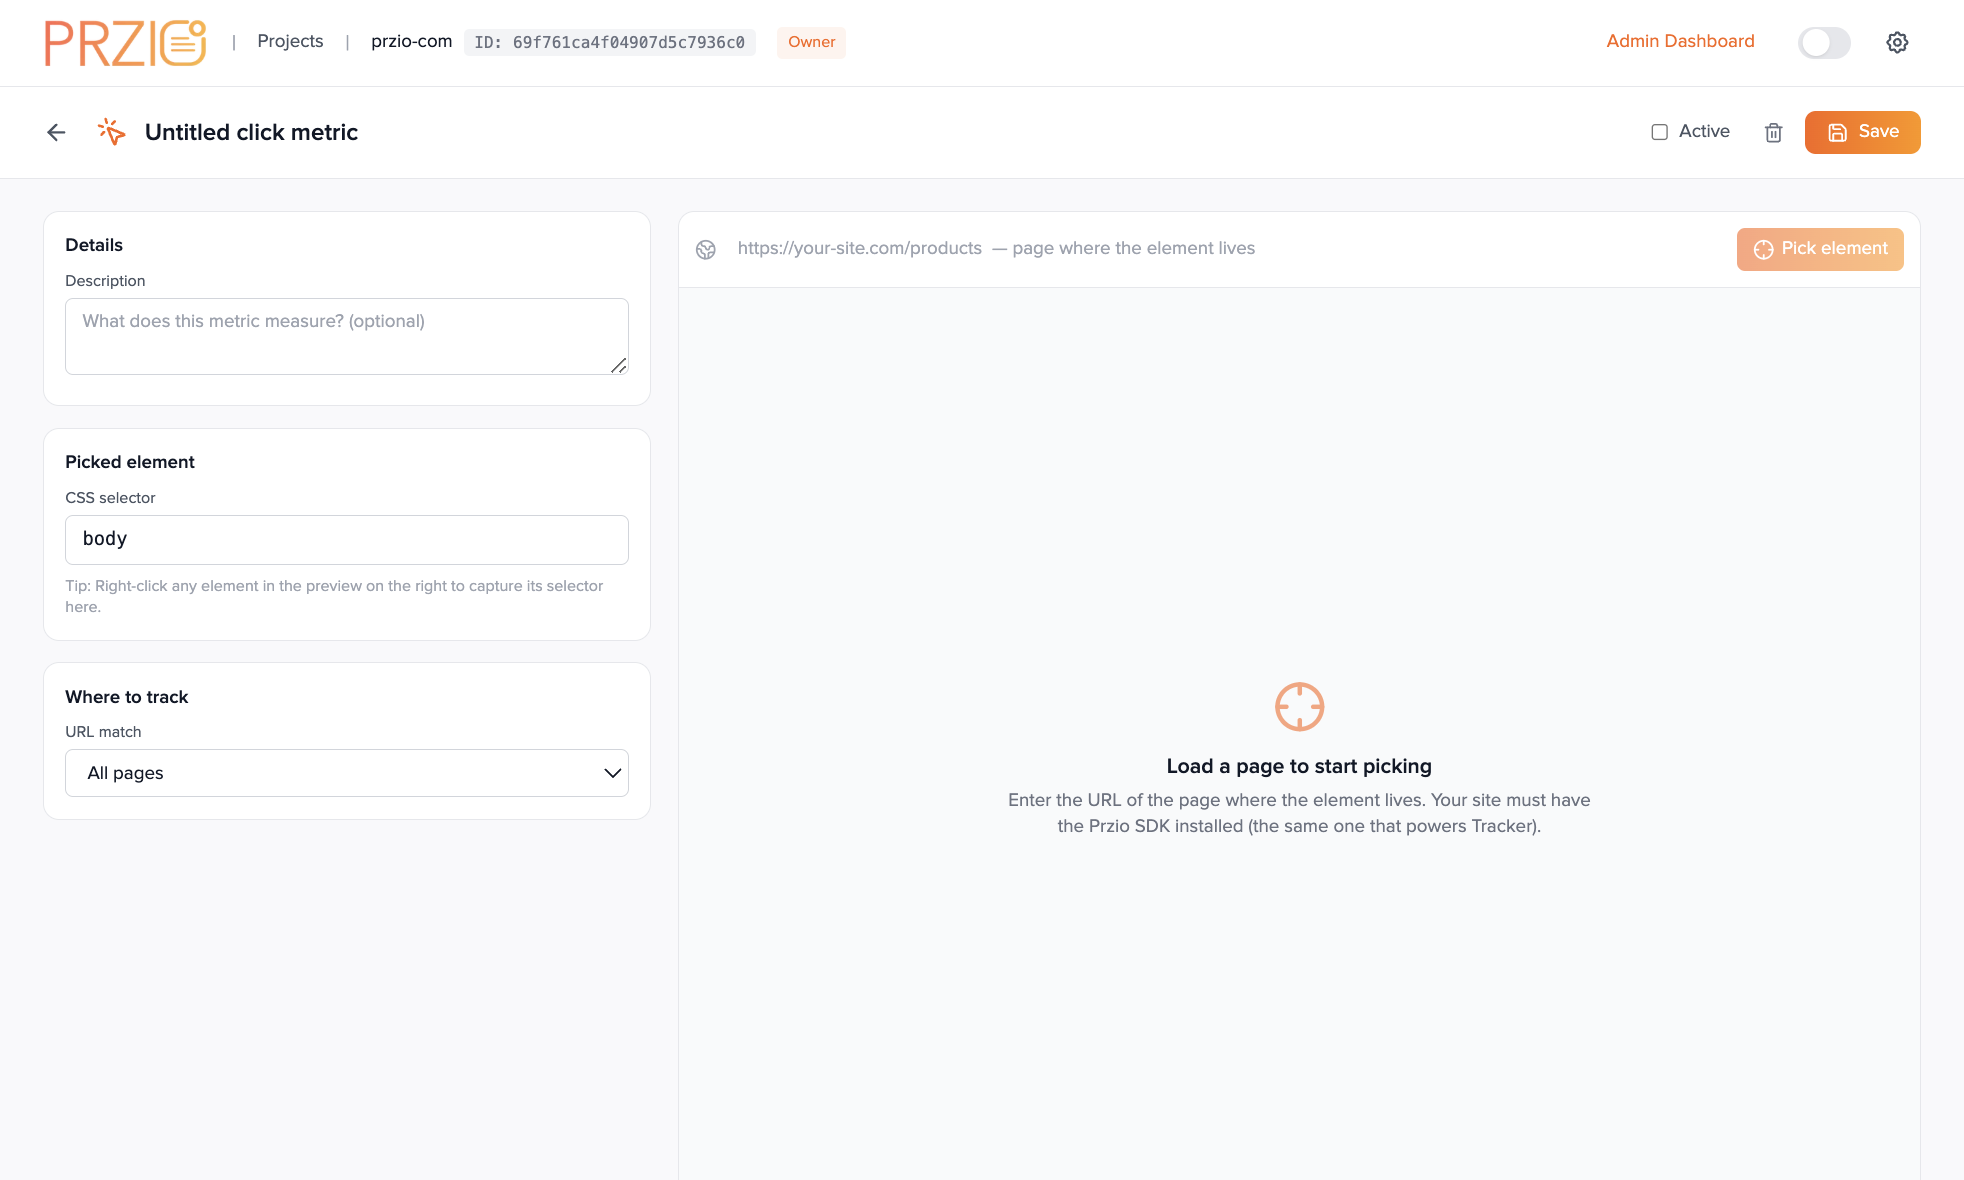Open the Admin Dashboard link
Screen dimensions: 1964x1180
click(x=1680, y=41)
